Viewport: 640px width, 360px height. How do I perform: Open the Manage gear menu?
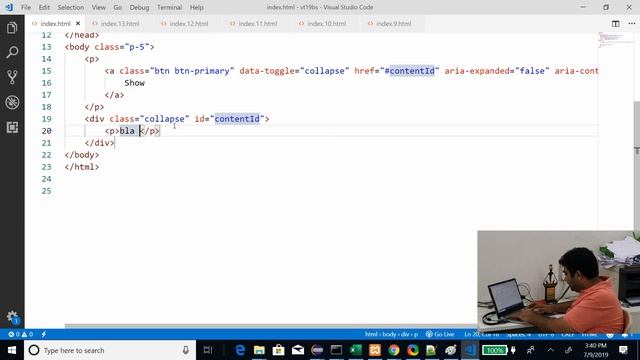[x=12, y=317]
